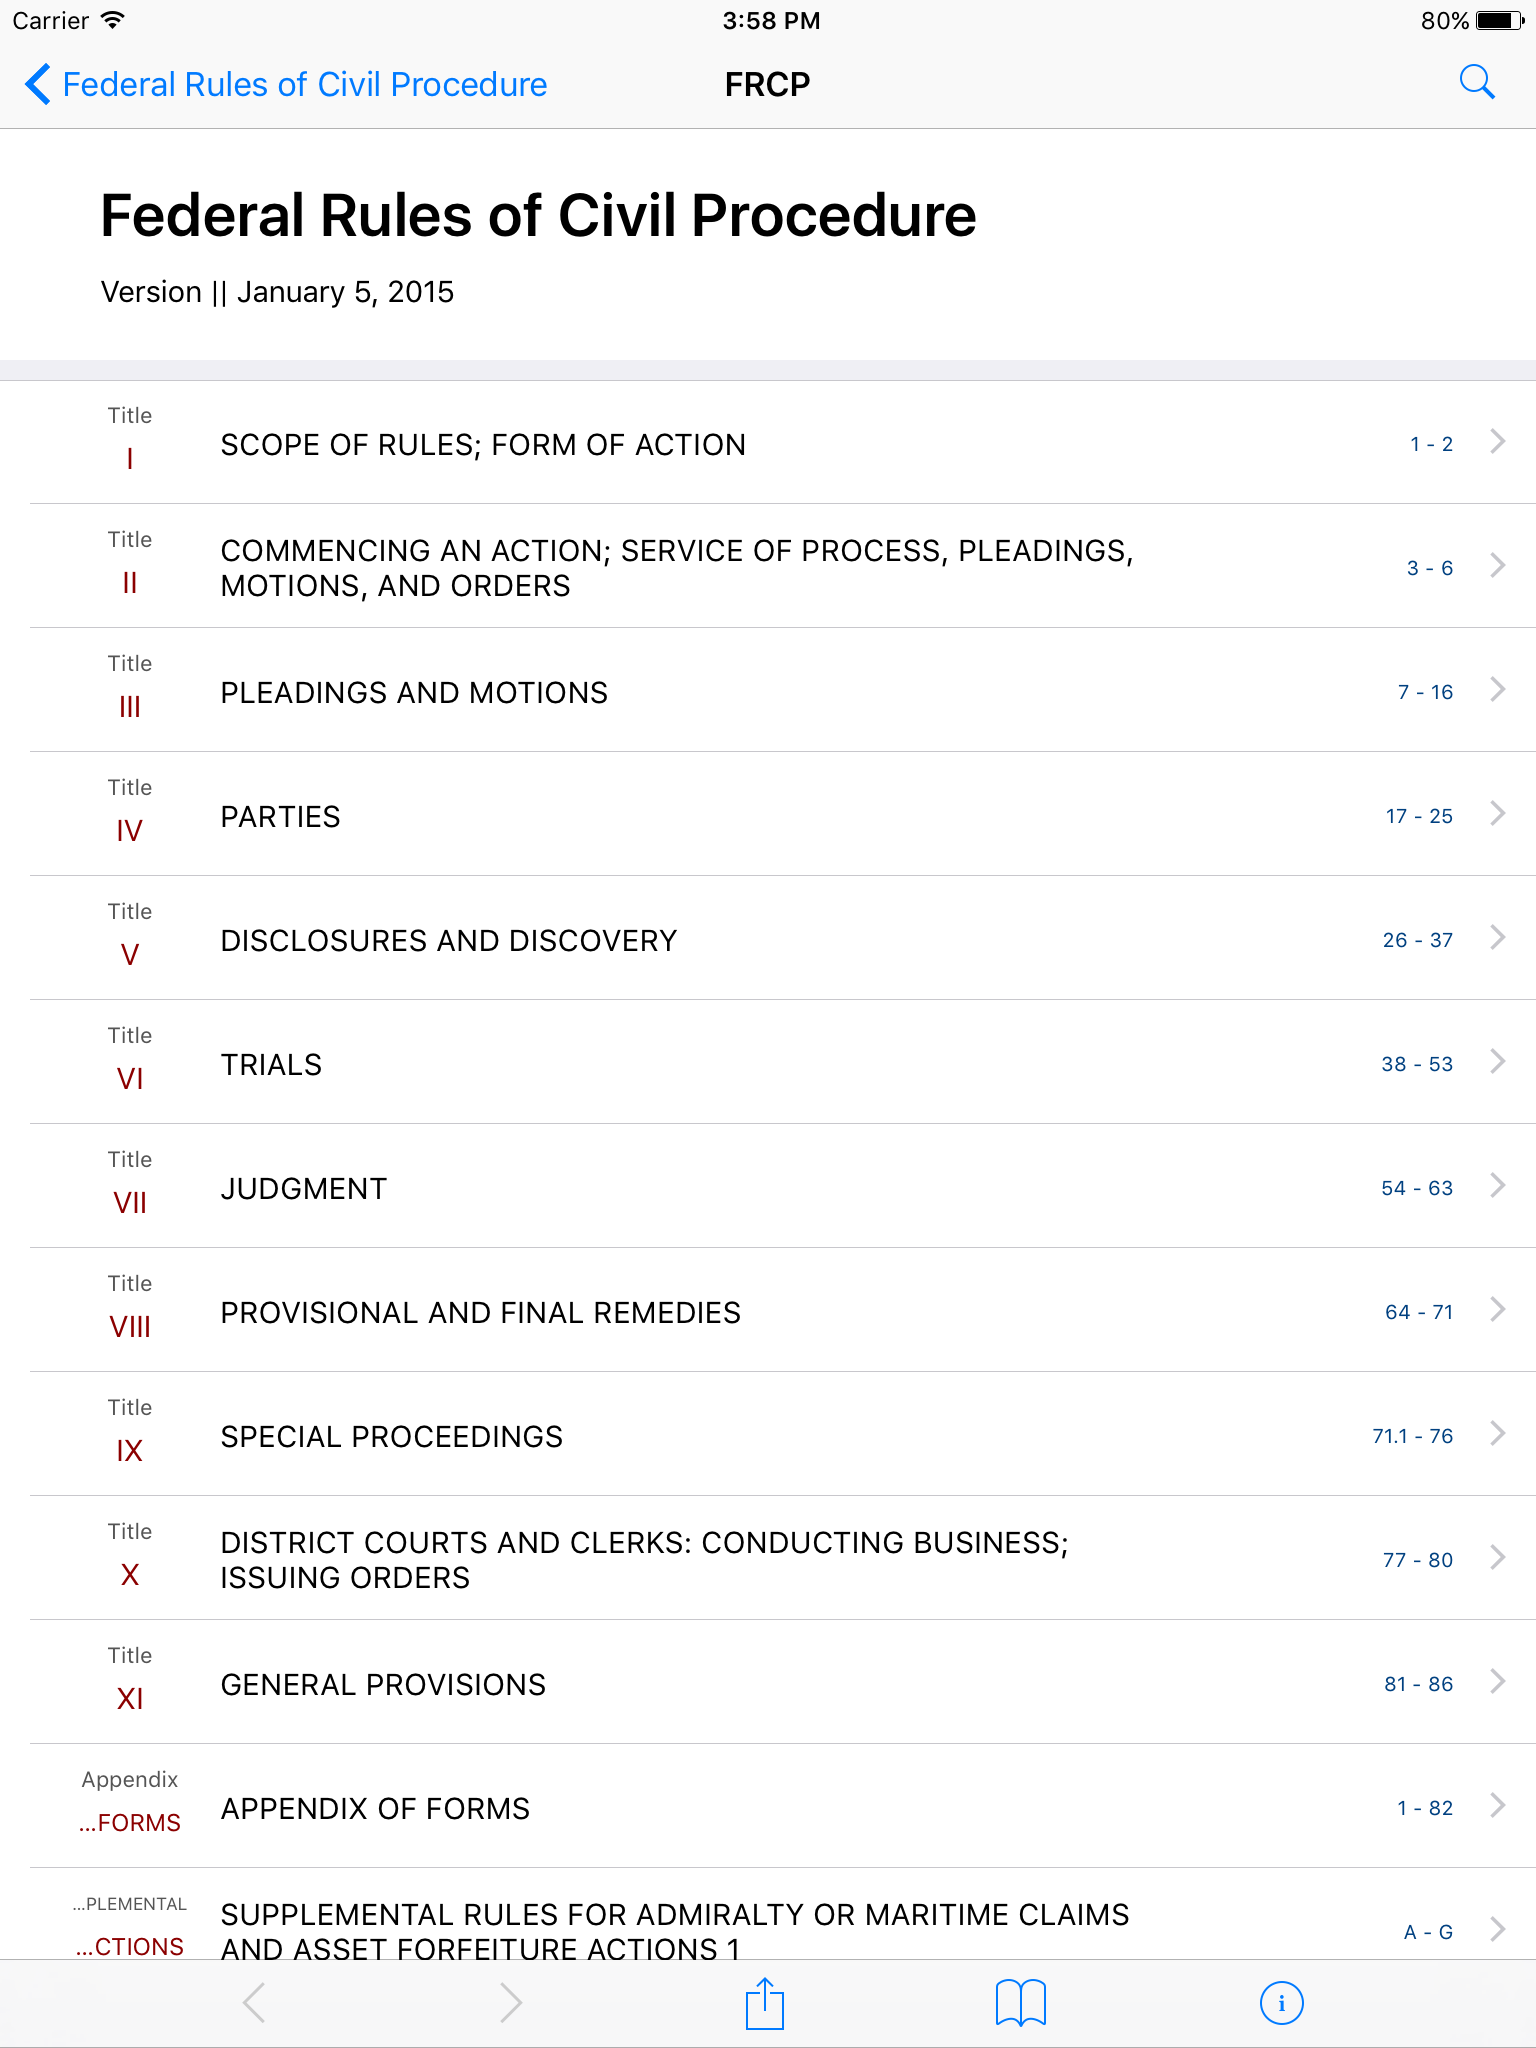
Task: Open DISCLOSURES AND DISCOVERY title
Action: click(x=449, y=941)
